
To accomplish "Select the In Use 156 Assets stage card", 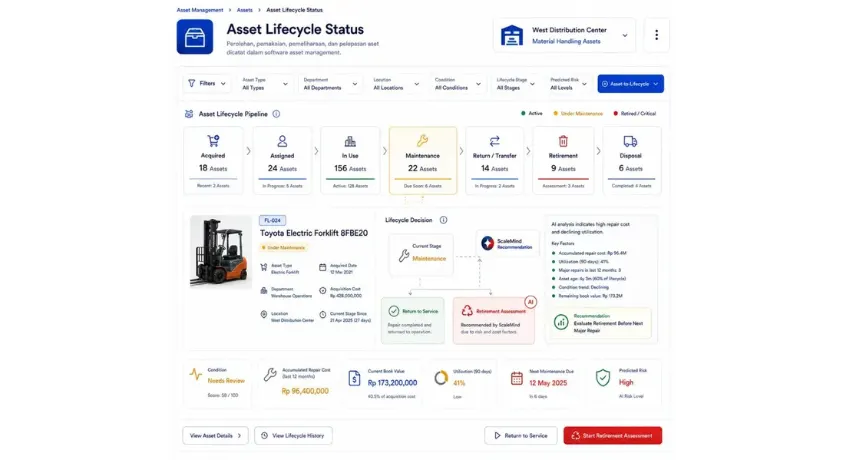I will pyautogui.click(x=350, y=160).
